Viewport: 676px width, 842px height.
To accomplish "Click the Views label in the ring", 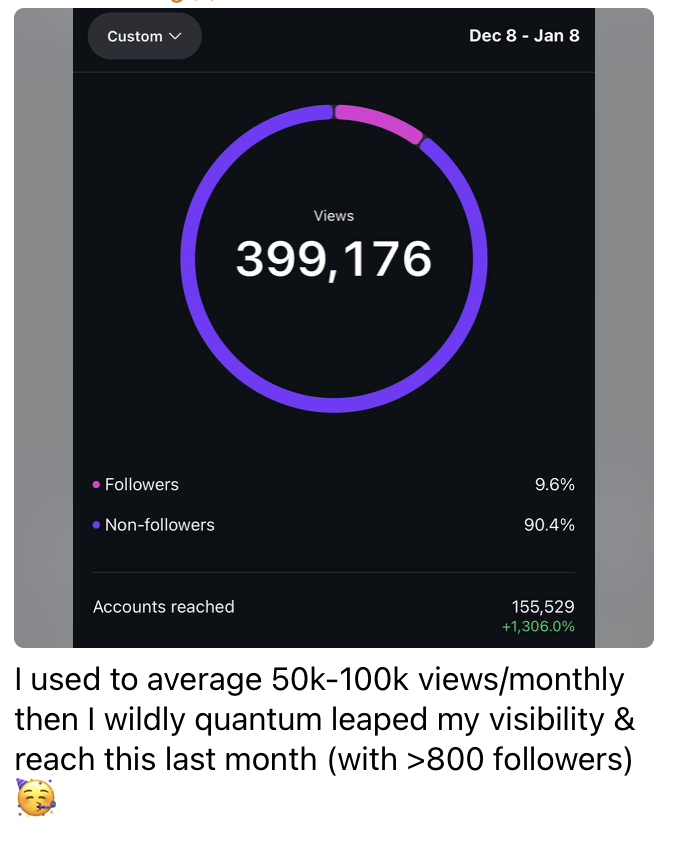I will (334, 216).
